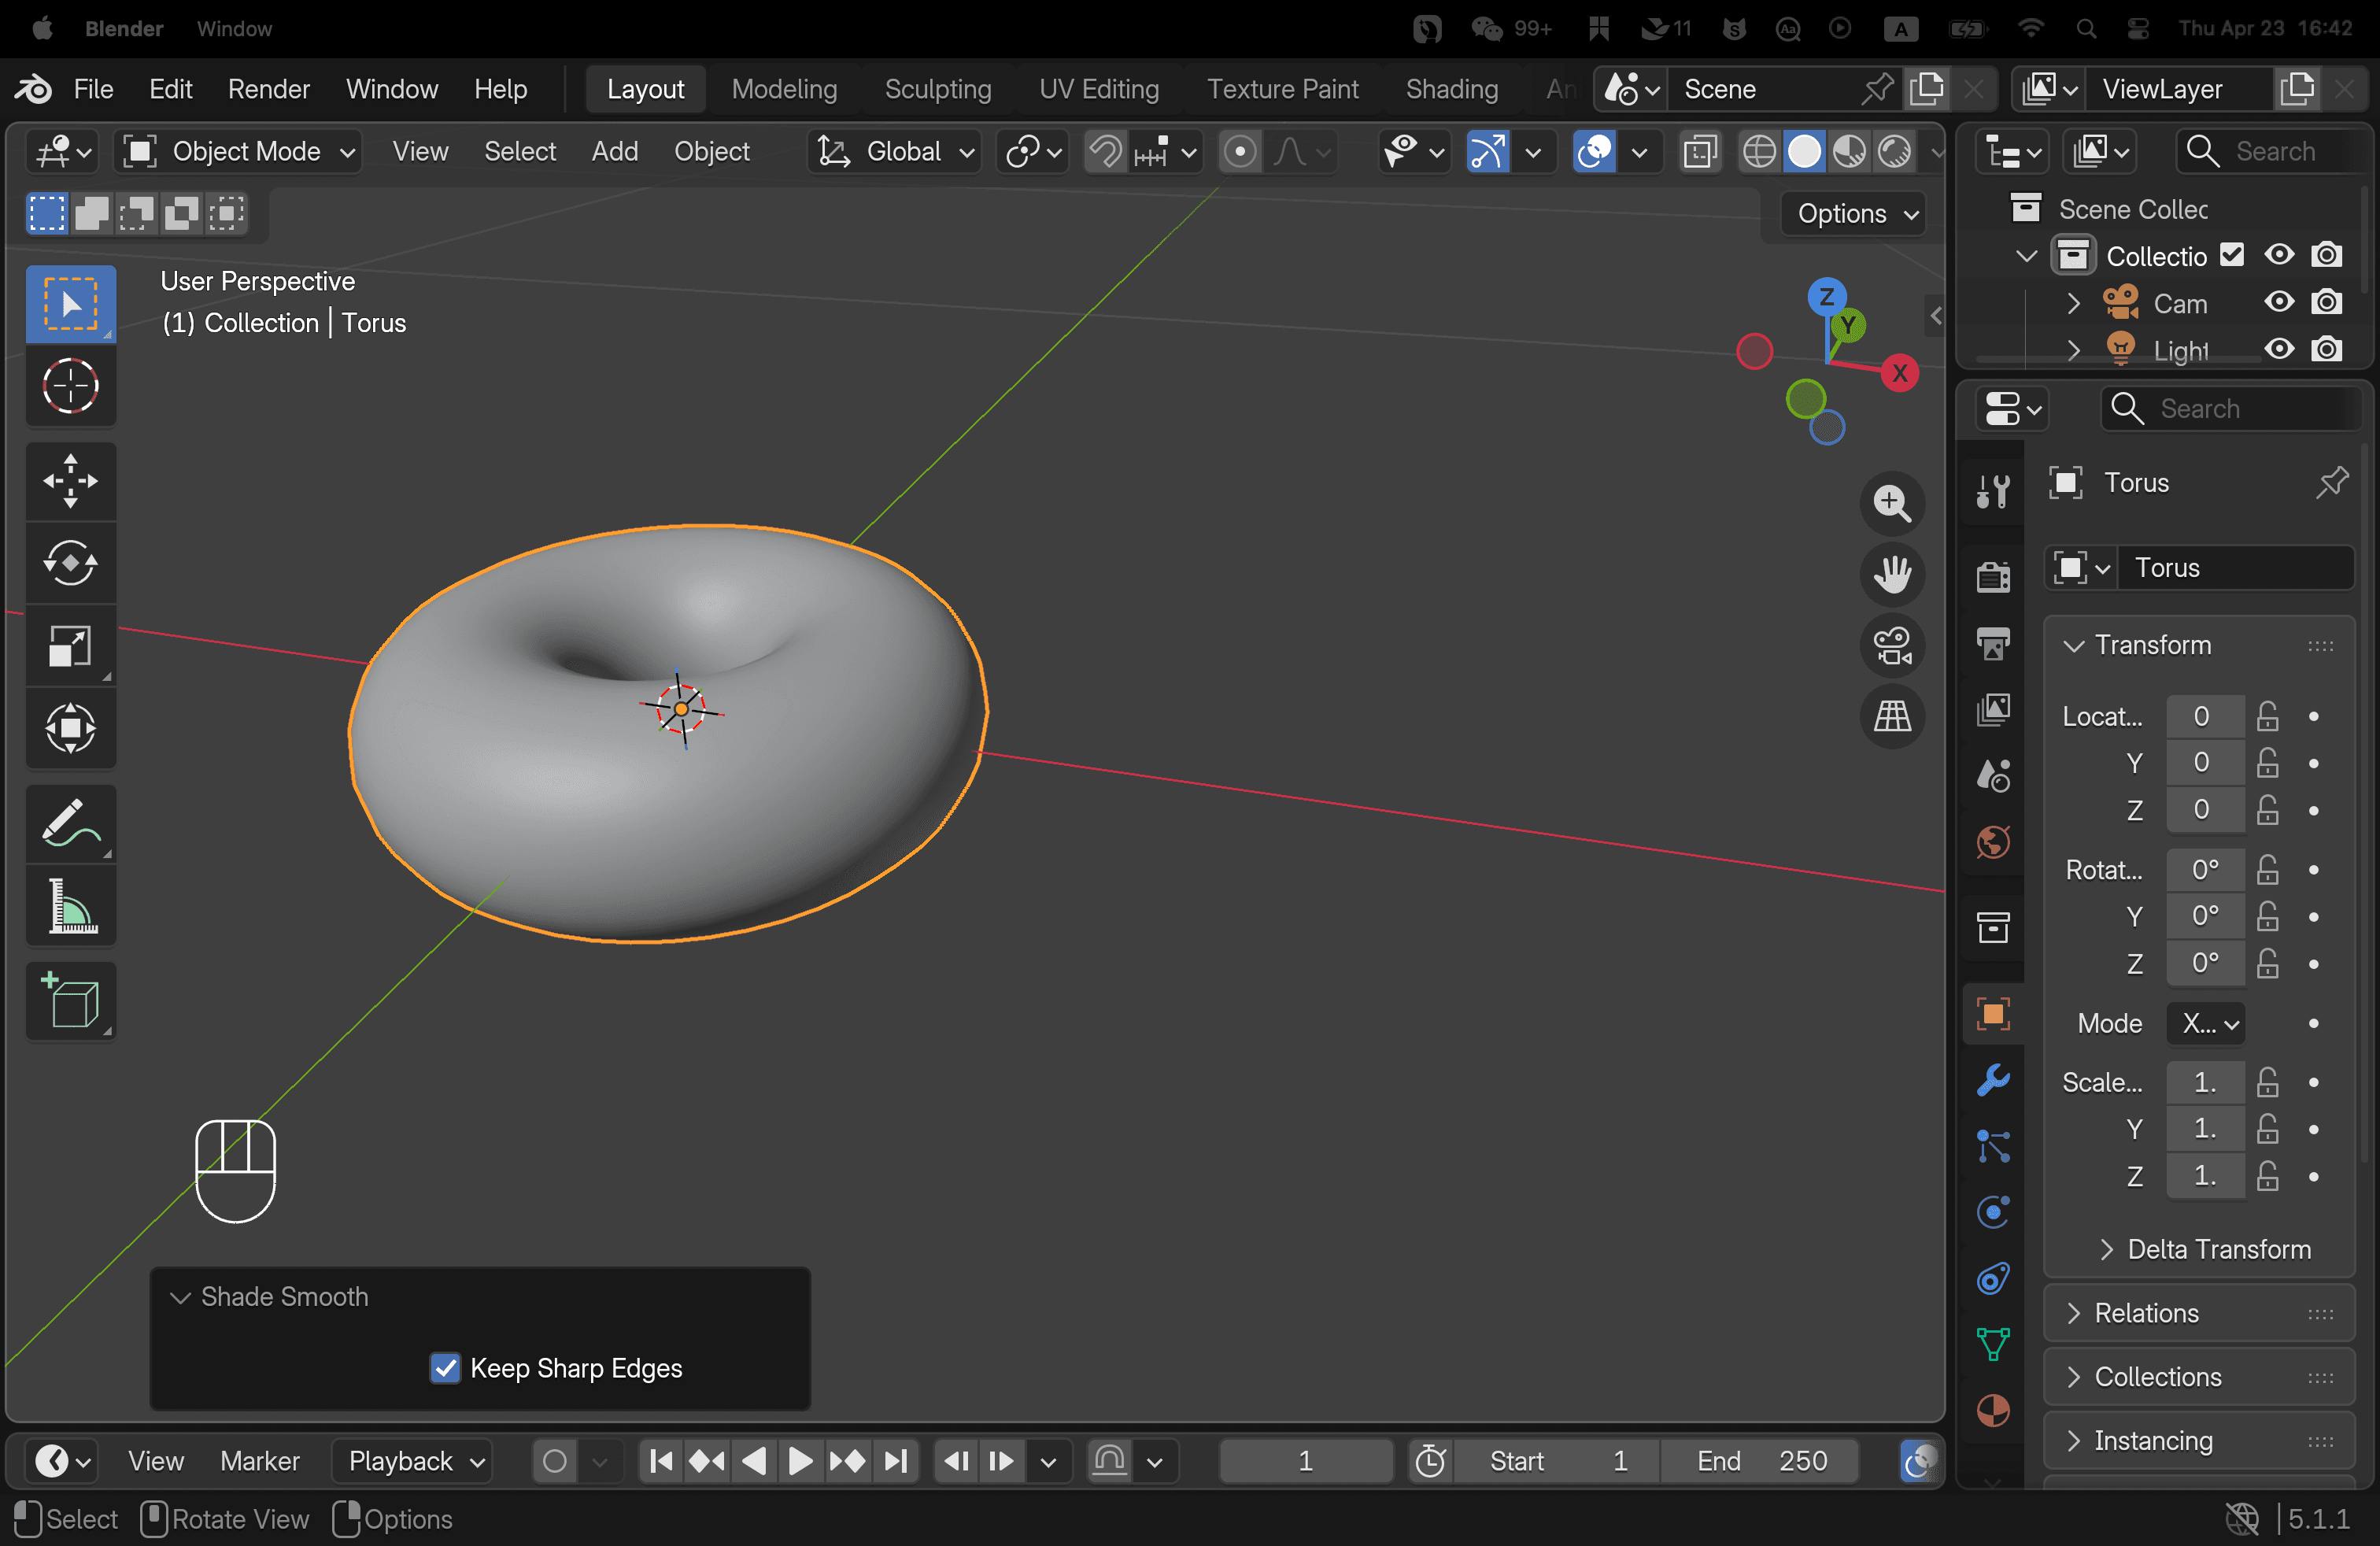Play the animation in the timeline

[x=800, y=1461]
